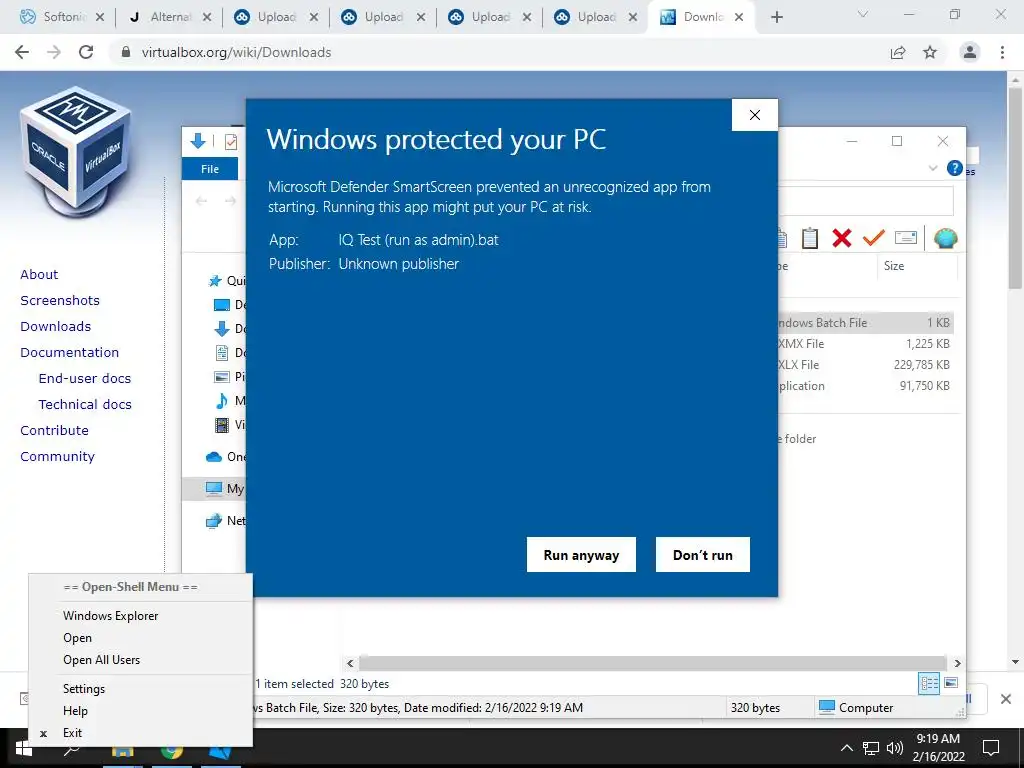Close the SmartScreen dialog with X
Viewport: 1024px width, 768px height.
pyautogui.click(x=755, y=115)
